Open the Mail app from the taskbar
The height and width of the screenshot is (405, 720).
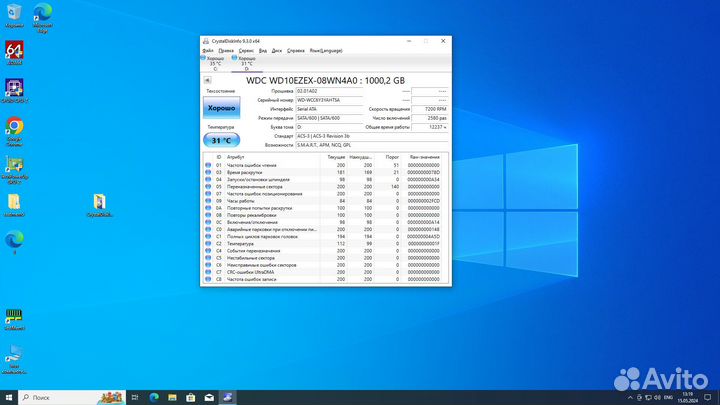pyautogui.click(x=209, y=397)
